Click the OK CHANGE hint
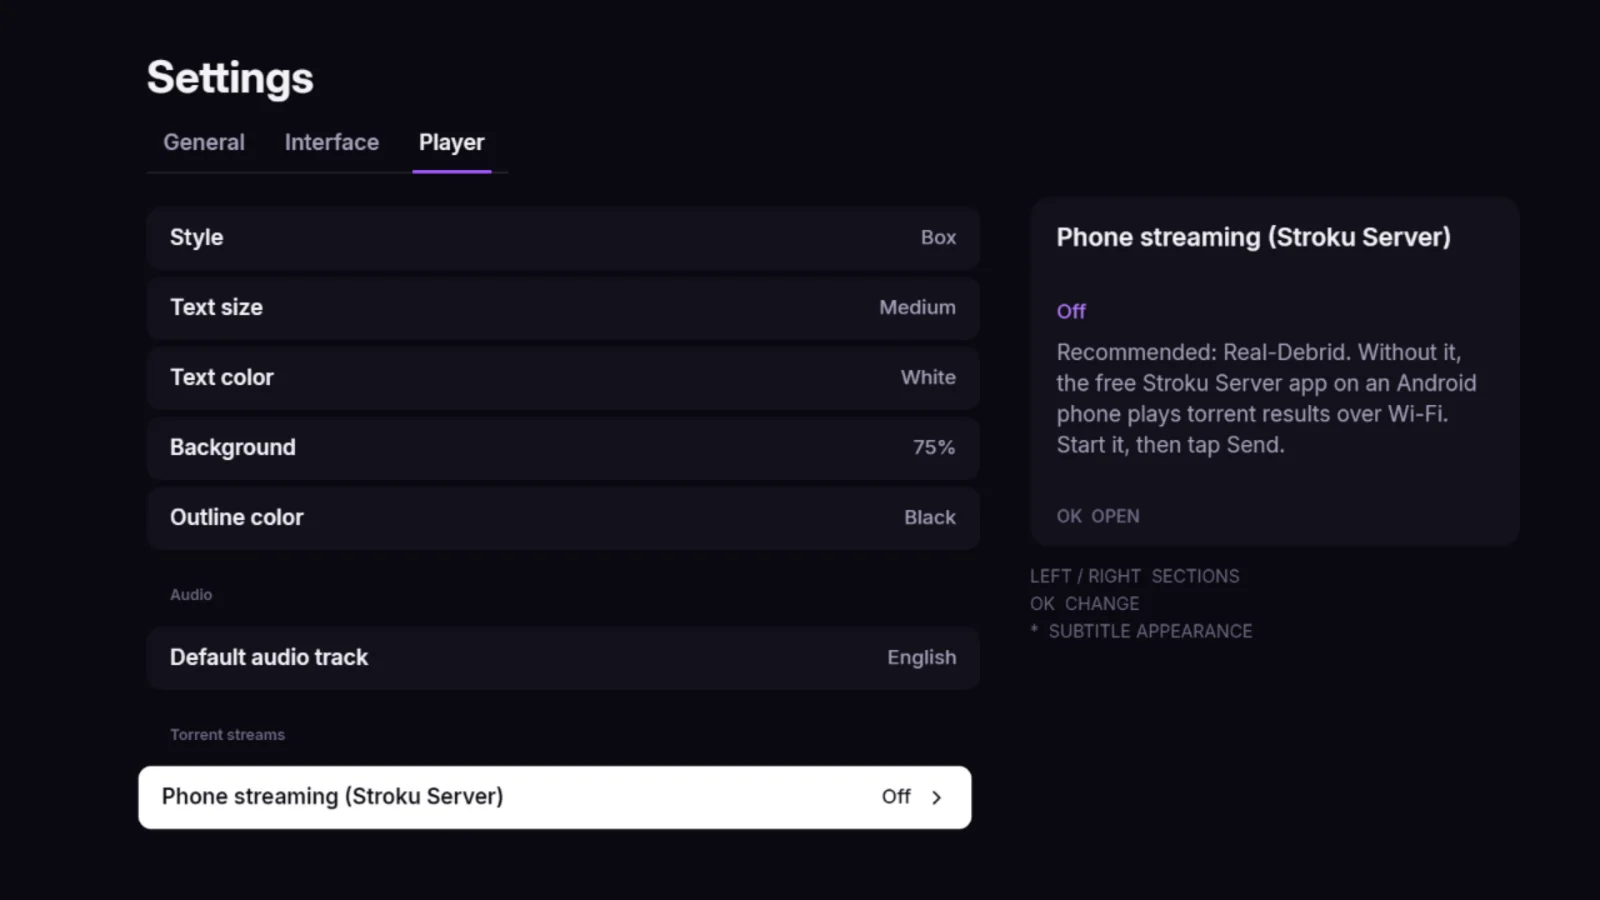The image size is (1600, 900). [1085, 604]
